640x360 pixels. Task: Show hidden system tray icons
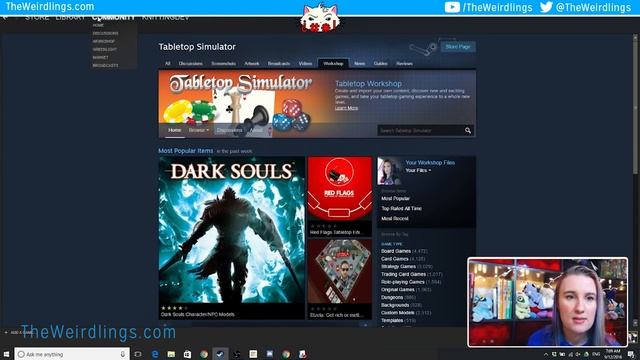point(546,354)
